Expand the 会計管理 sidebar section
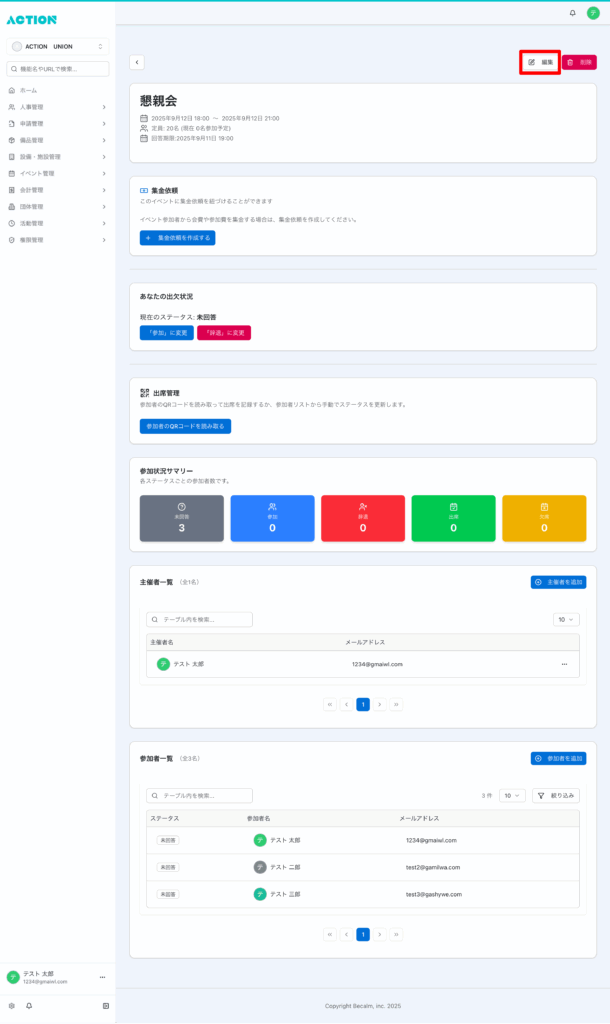The image size is (610, 1024). pos(58,190)
